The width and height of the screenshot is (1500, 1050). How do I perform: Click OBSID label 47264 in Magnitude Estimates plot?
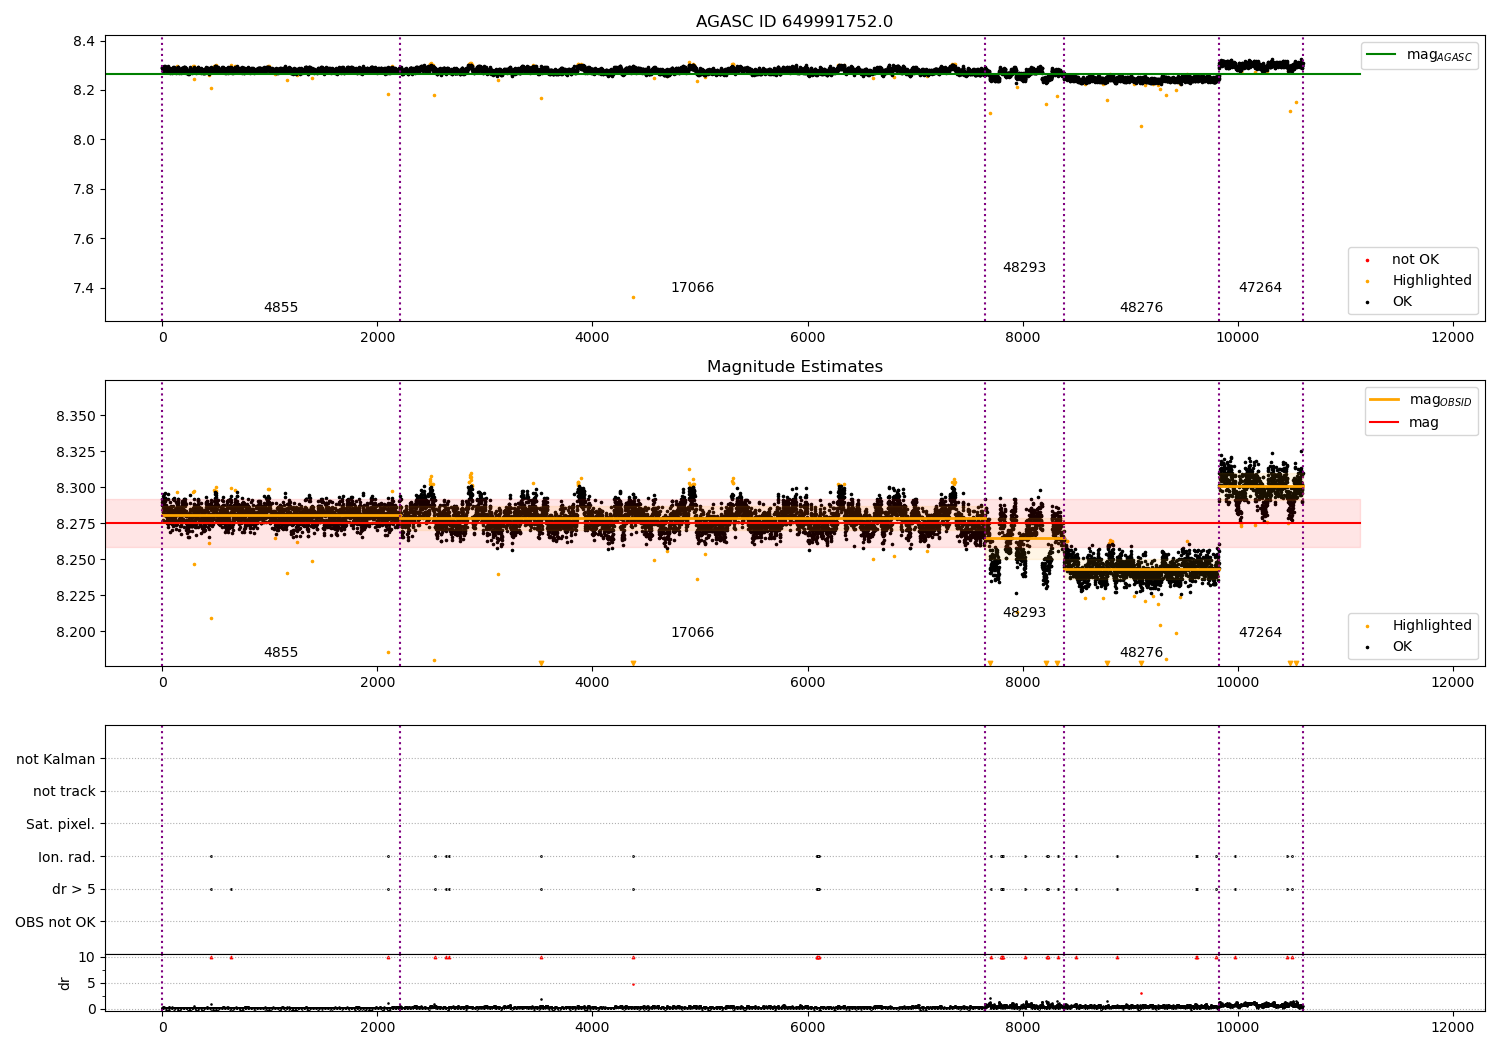(x=1260, y=633)
